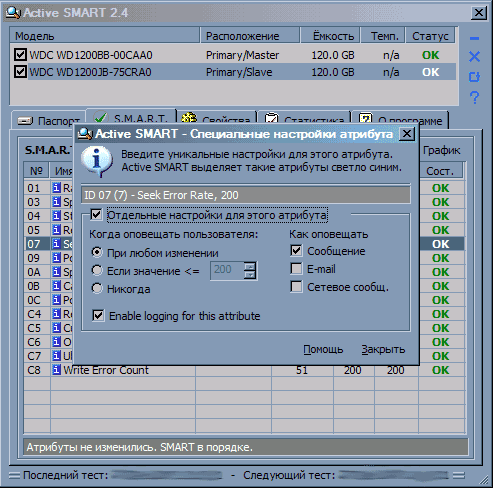Click the info icon in row C6
Screen dimensions: 493x488
[56, 342]
